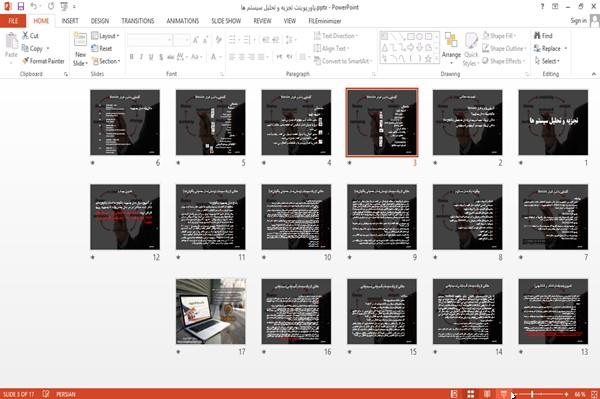Switch to Slide Sorter view in status bar
Image resolution: width=600 pixels, height=399 pixels.
(470, 394)
